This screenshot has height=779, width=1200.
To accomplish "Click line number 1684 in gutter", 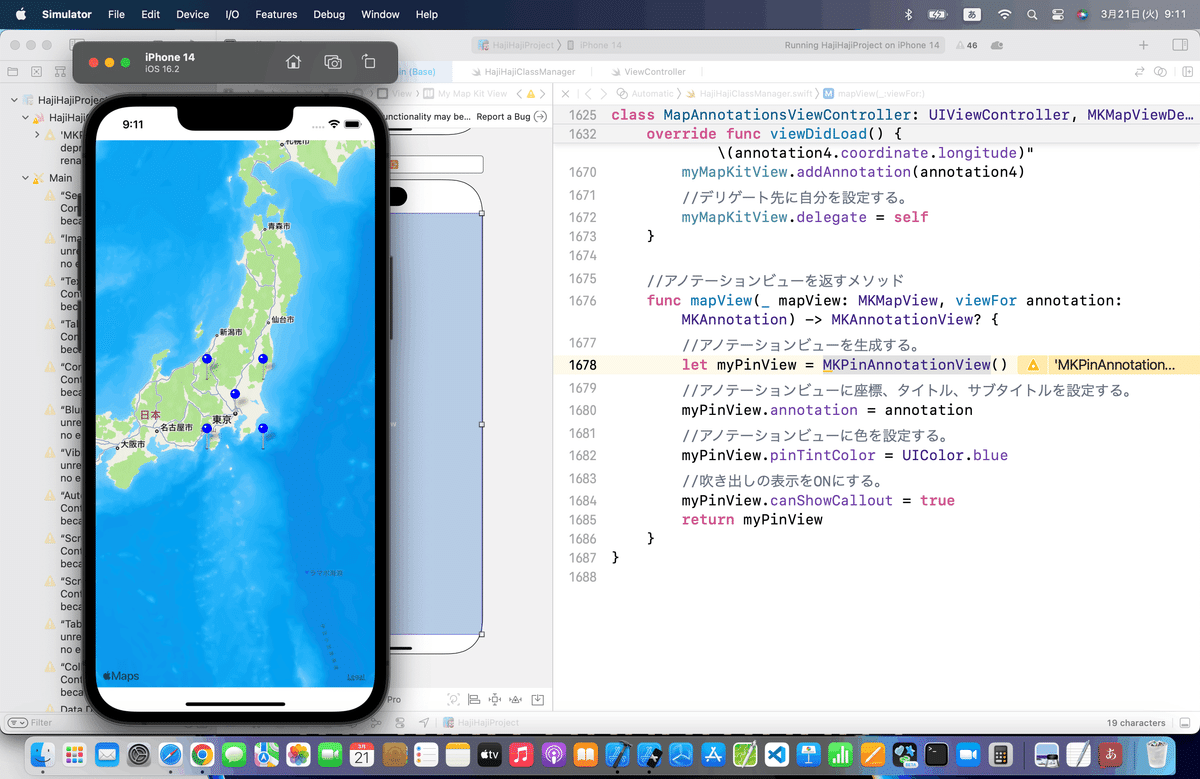I will click(582, 501).
